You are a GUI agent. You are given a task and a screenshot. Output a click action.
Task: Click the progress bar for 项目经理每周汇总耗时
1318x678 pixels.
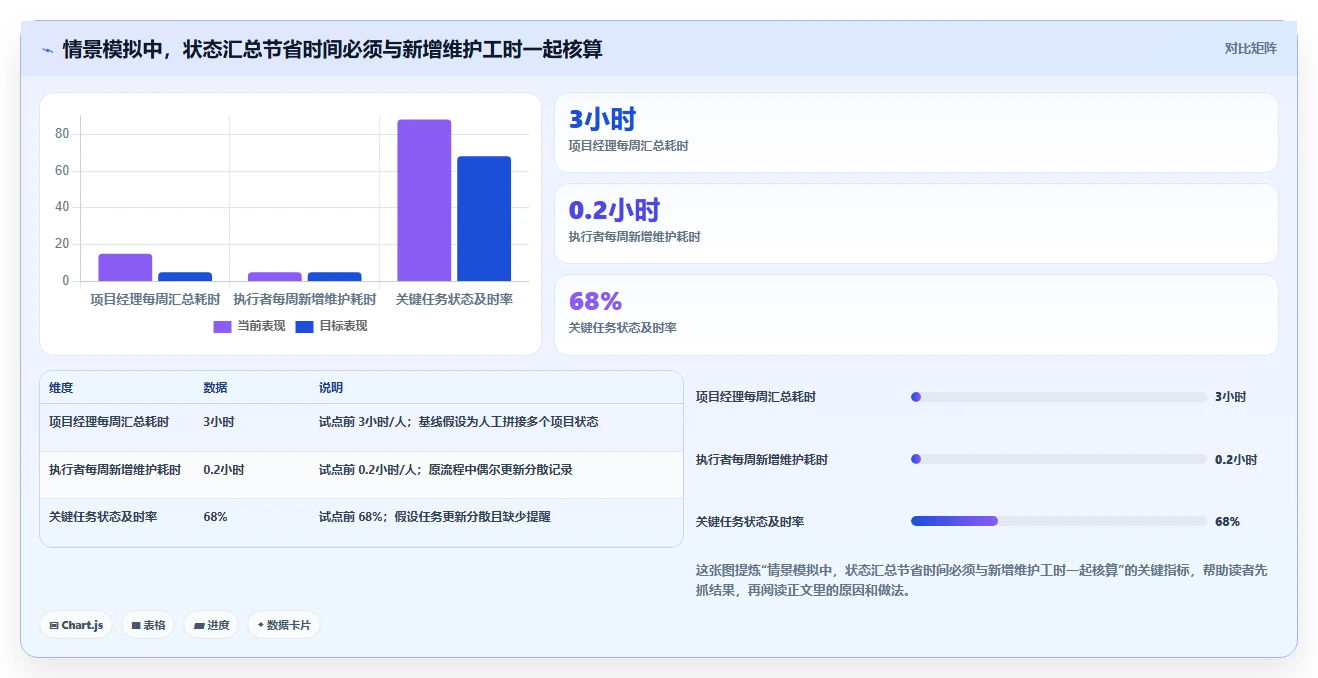pyautogui.click(x=1058, y=397)
